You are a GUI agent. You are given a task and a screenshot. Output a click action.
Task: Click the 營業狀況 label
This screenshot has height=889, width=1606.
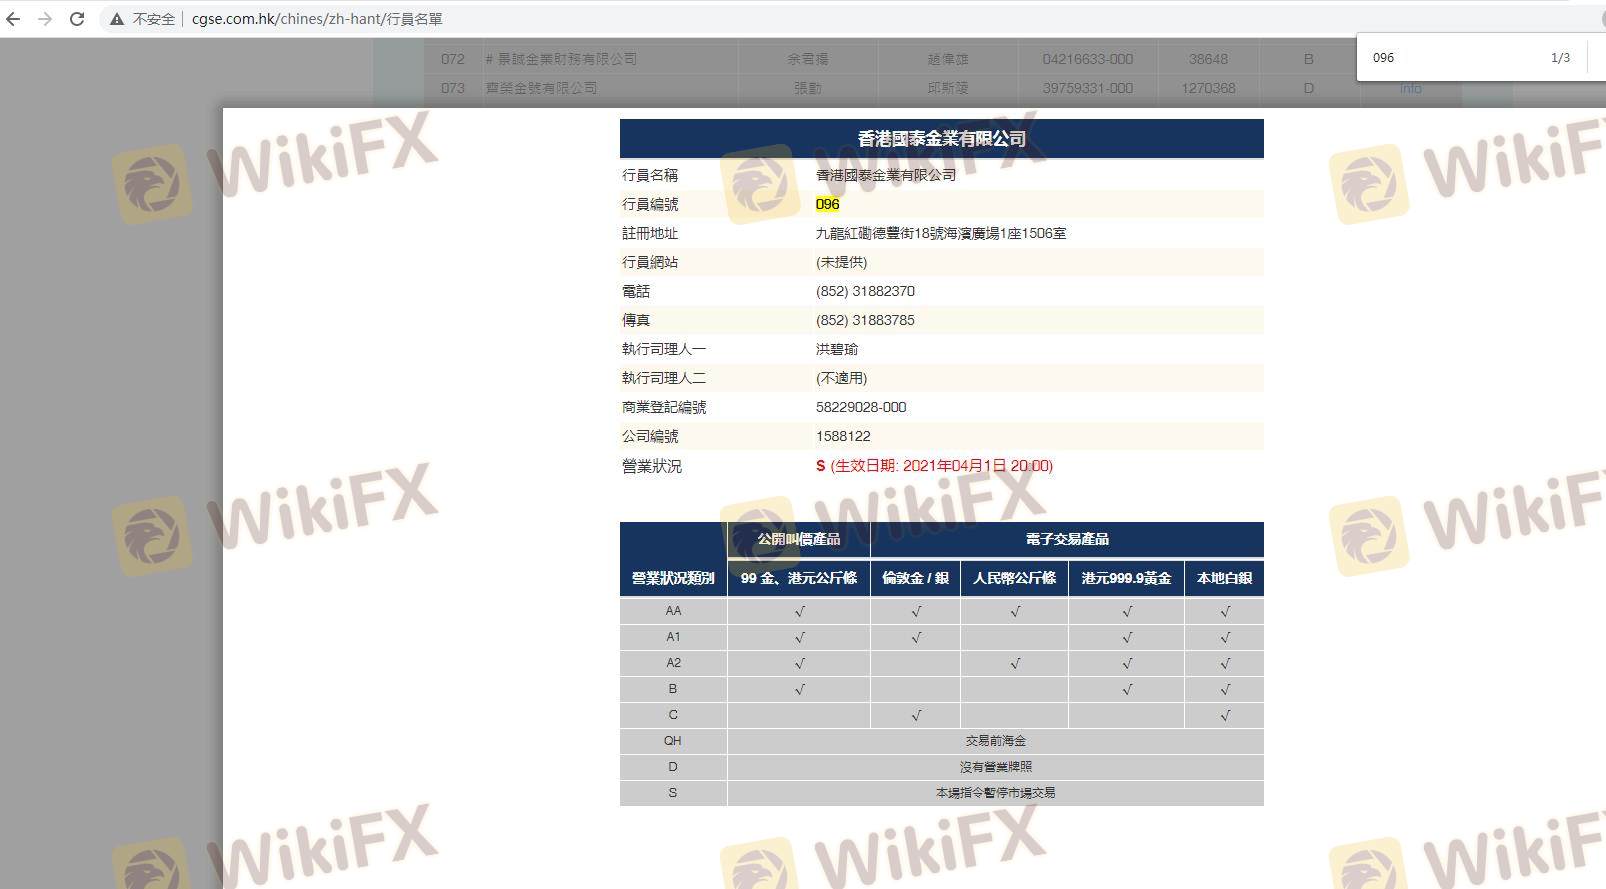coord(652,466)
